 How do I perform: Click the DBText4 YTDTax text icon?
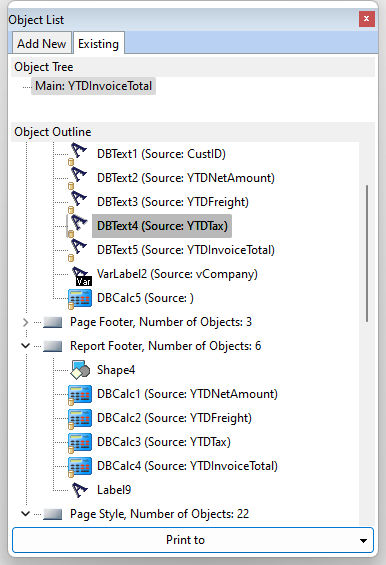point(78,226)
